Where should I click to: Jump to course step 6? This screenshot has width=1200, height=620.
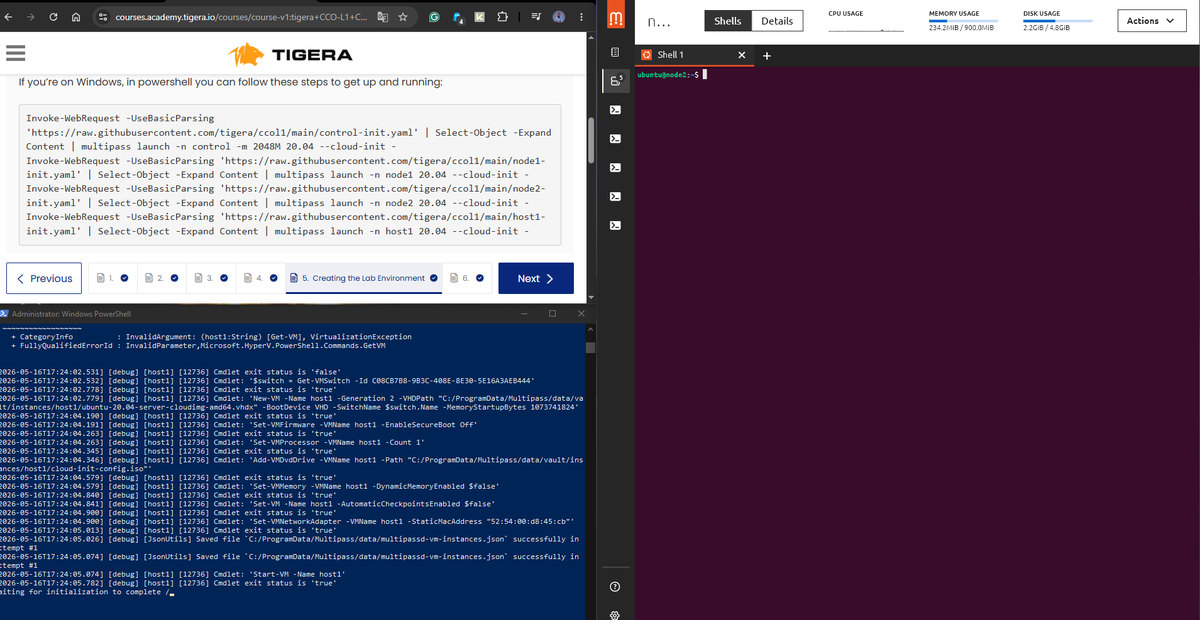468,279
